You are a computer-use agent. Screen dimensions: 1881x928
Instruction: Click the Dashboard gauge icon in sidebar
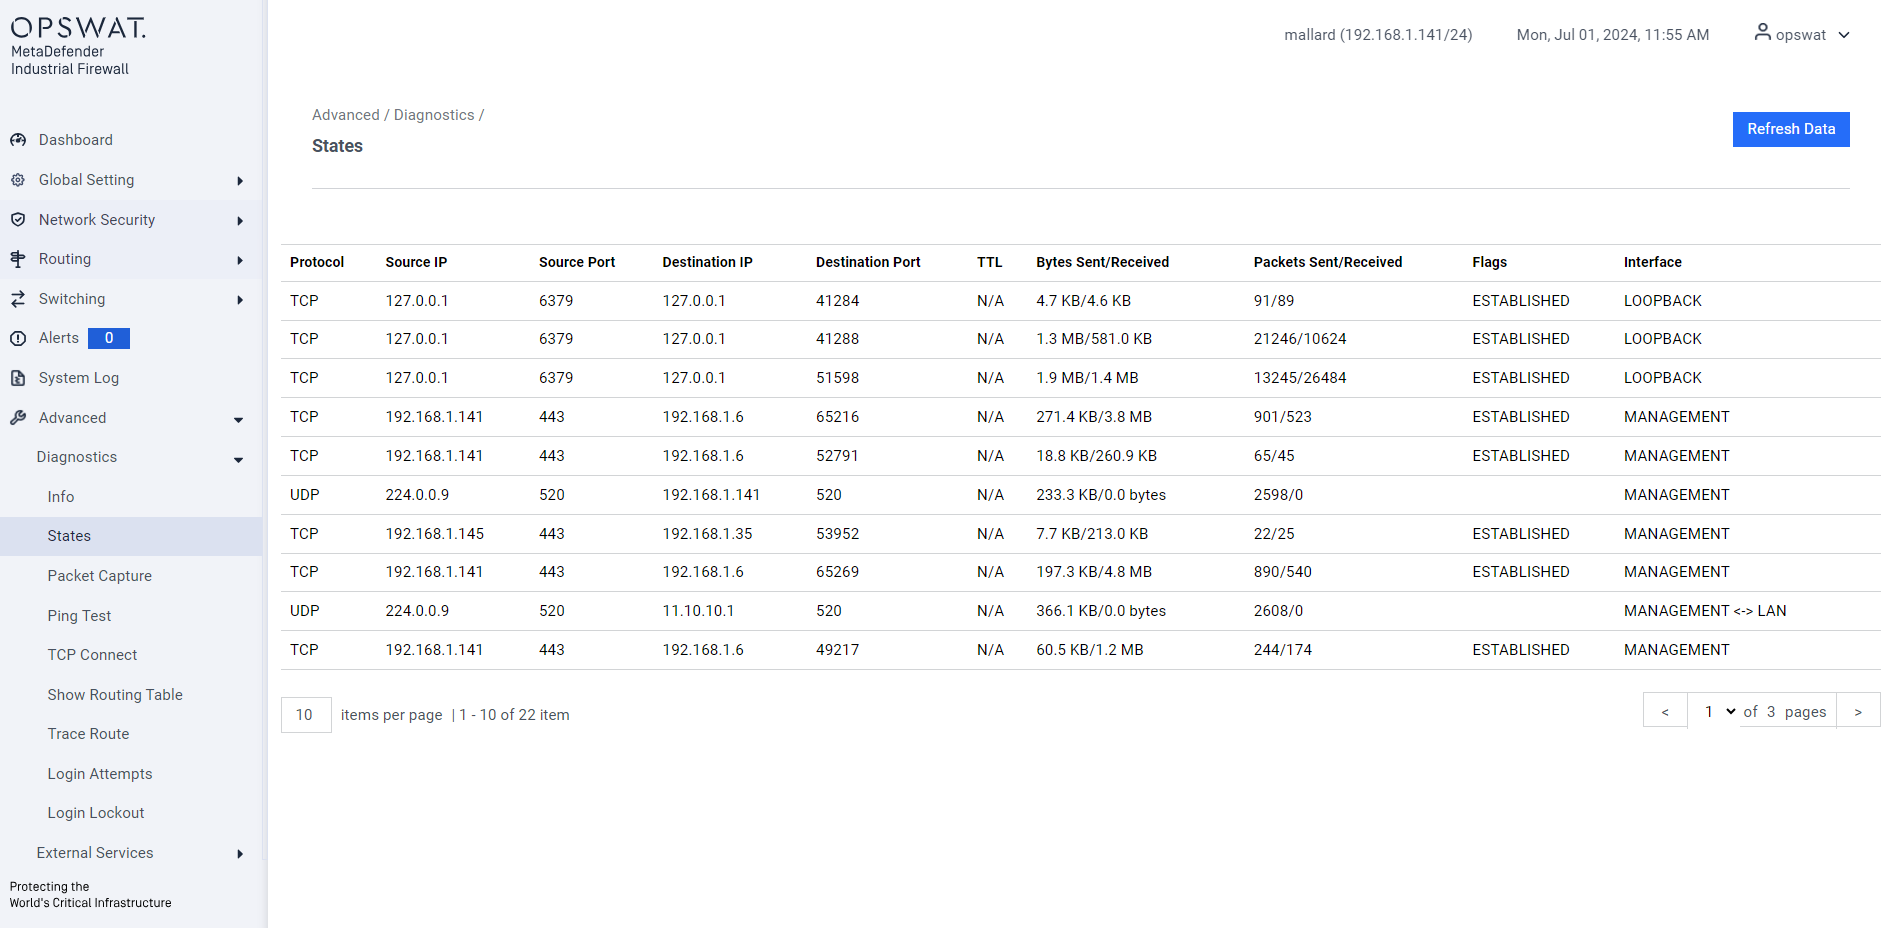pyautogui.click(x=18, y=140)
